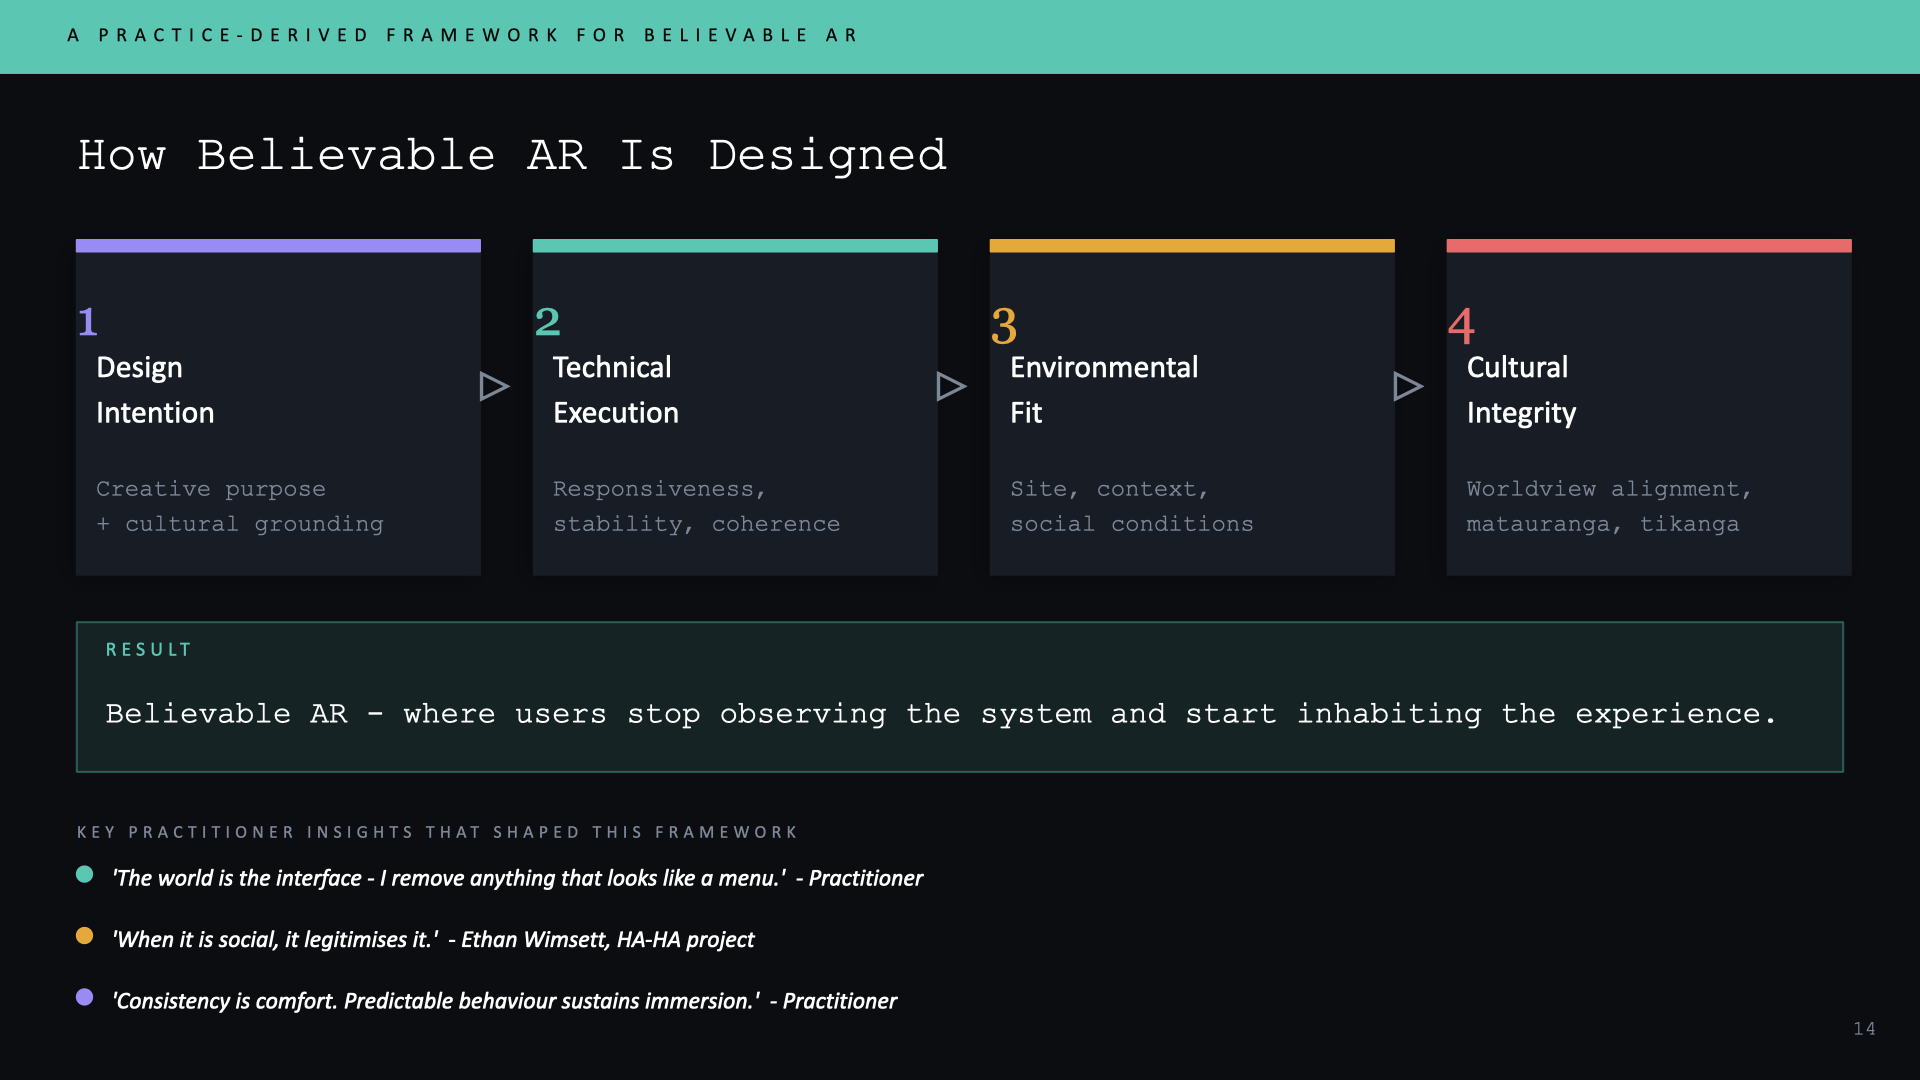Viewport: 1920px width, 1080px height.
Task: Click the orange bullet beside Ethan Wimsett quote
Action: point(85,936)
